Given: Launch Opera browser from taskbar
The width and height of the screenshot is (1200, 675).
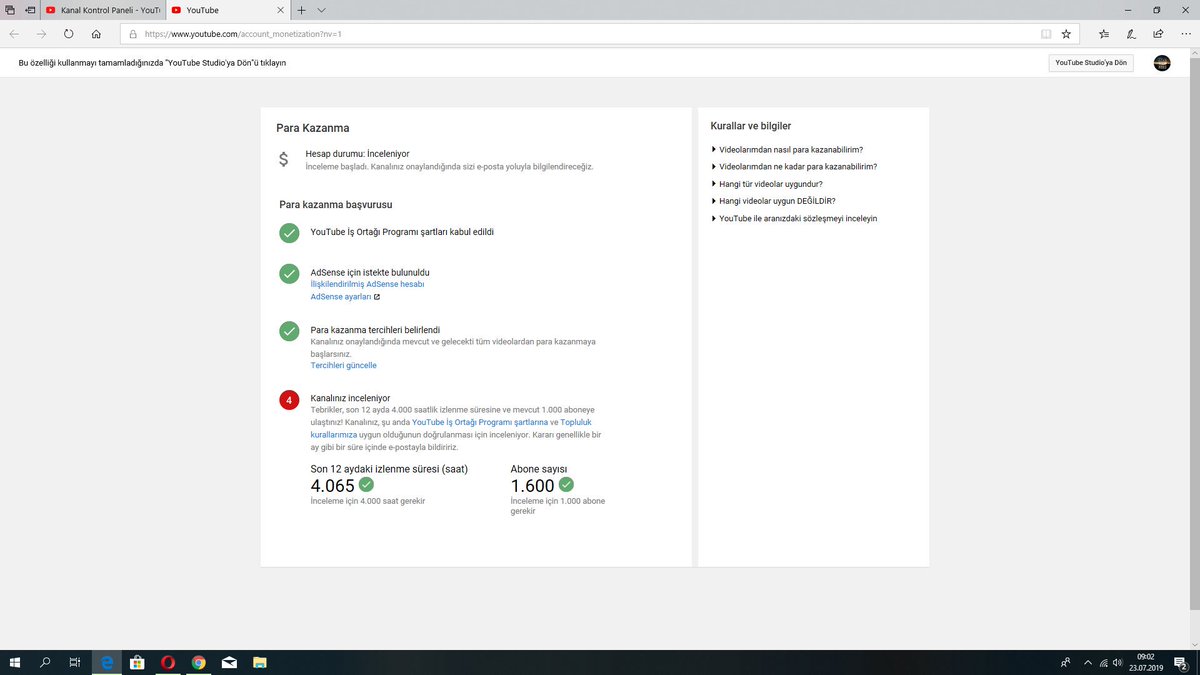Looking at the screenshot, I should (x=168, y=662).
